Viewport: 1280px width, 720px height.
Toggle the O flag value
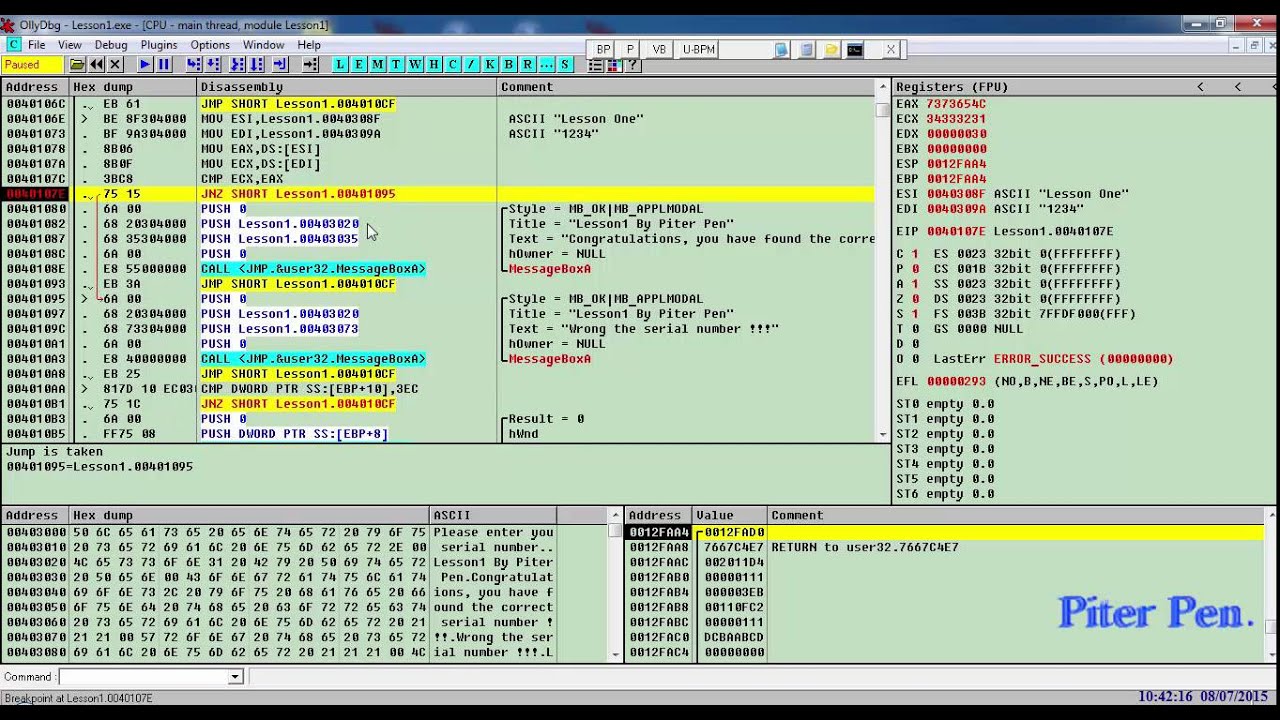(x=915, y=359)
